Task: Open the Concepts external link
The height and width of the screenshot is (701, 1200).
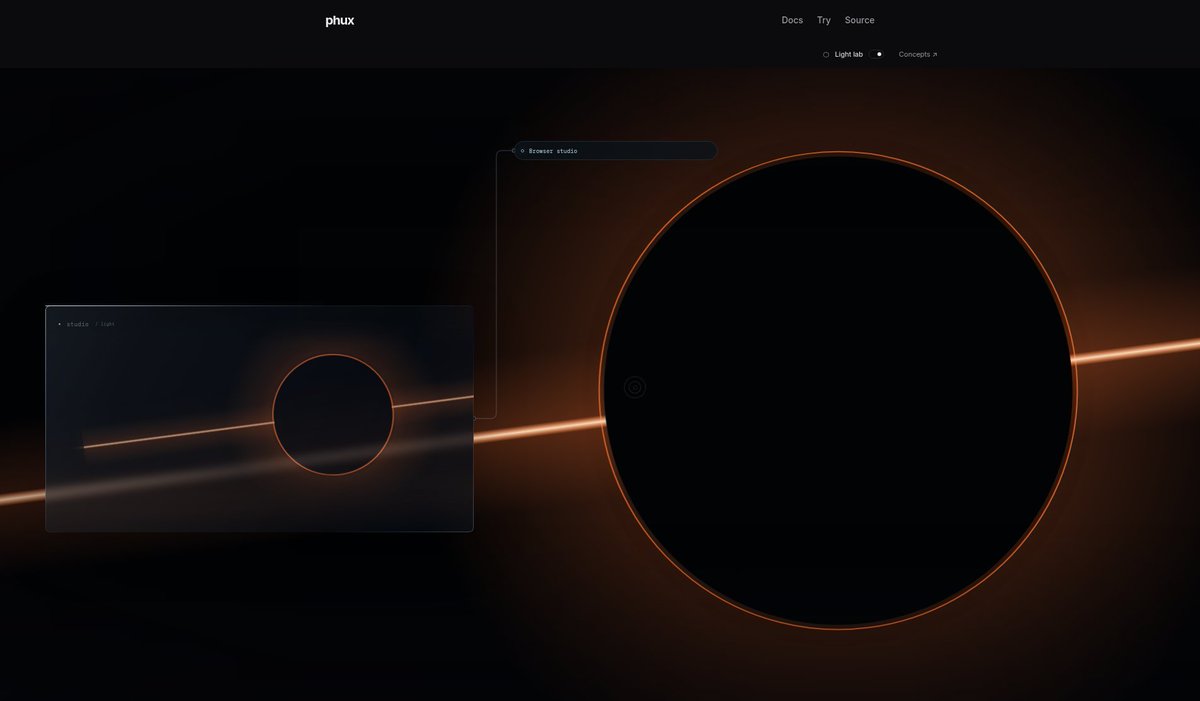Action: 918,54
